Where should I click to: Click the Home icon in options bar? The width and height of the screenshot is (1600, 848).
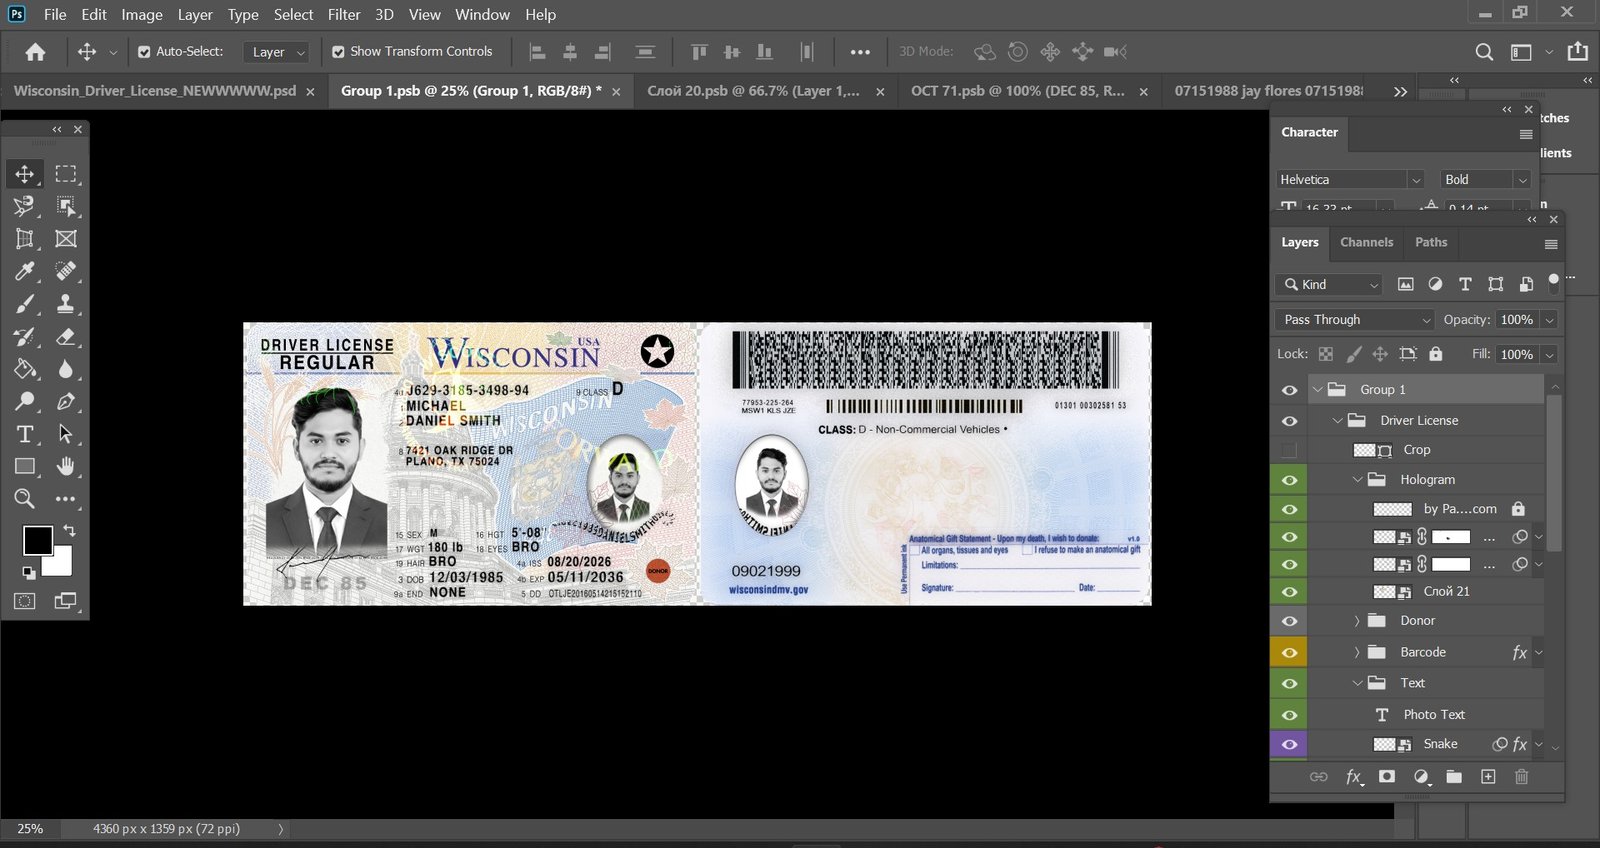[x=35, y=52]
